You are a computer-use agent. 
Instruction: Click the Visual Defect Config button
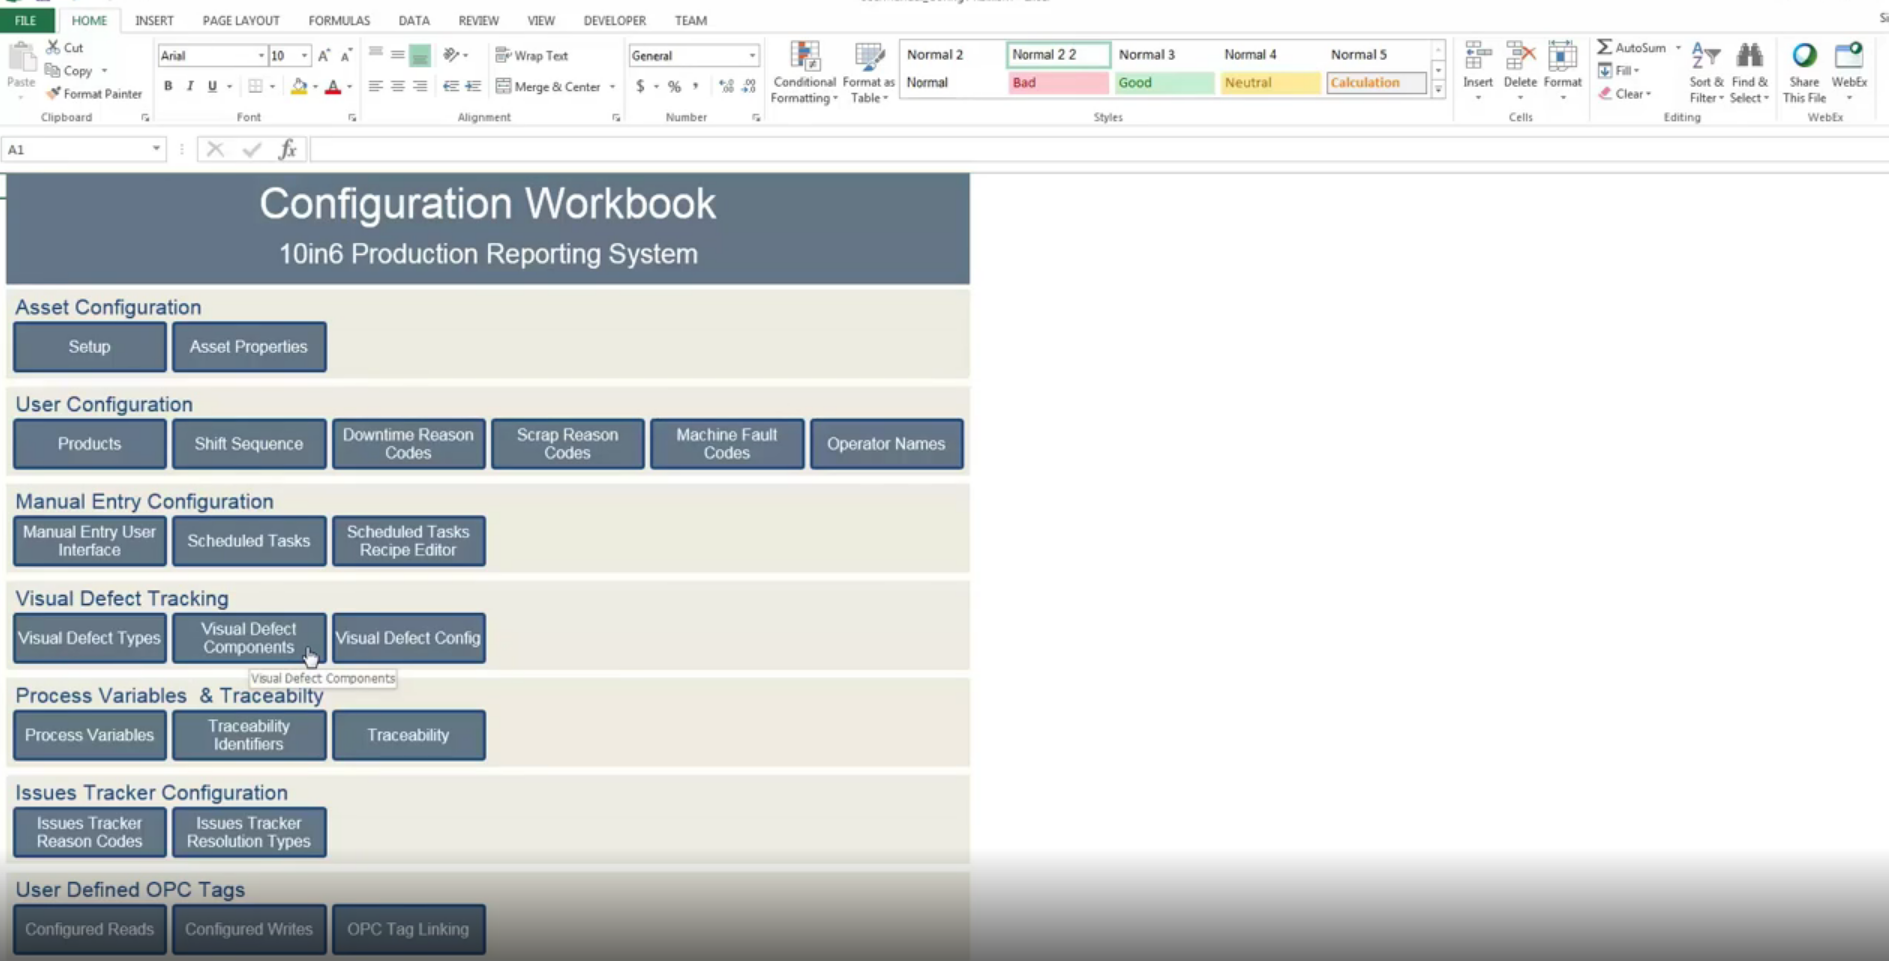coord(408,638)
